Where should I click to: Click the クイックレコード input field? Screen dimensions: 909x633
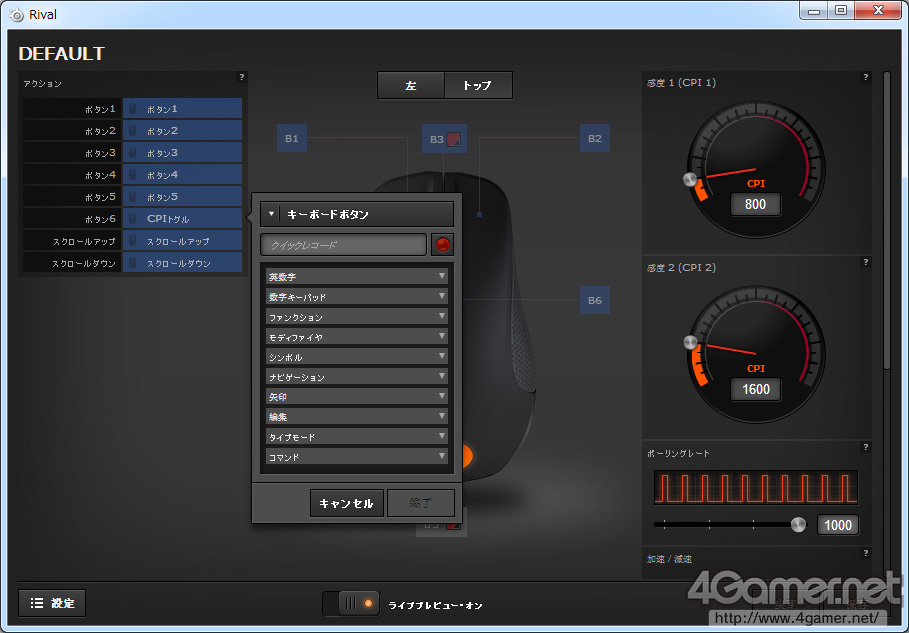[344, 245]
